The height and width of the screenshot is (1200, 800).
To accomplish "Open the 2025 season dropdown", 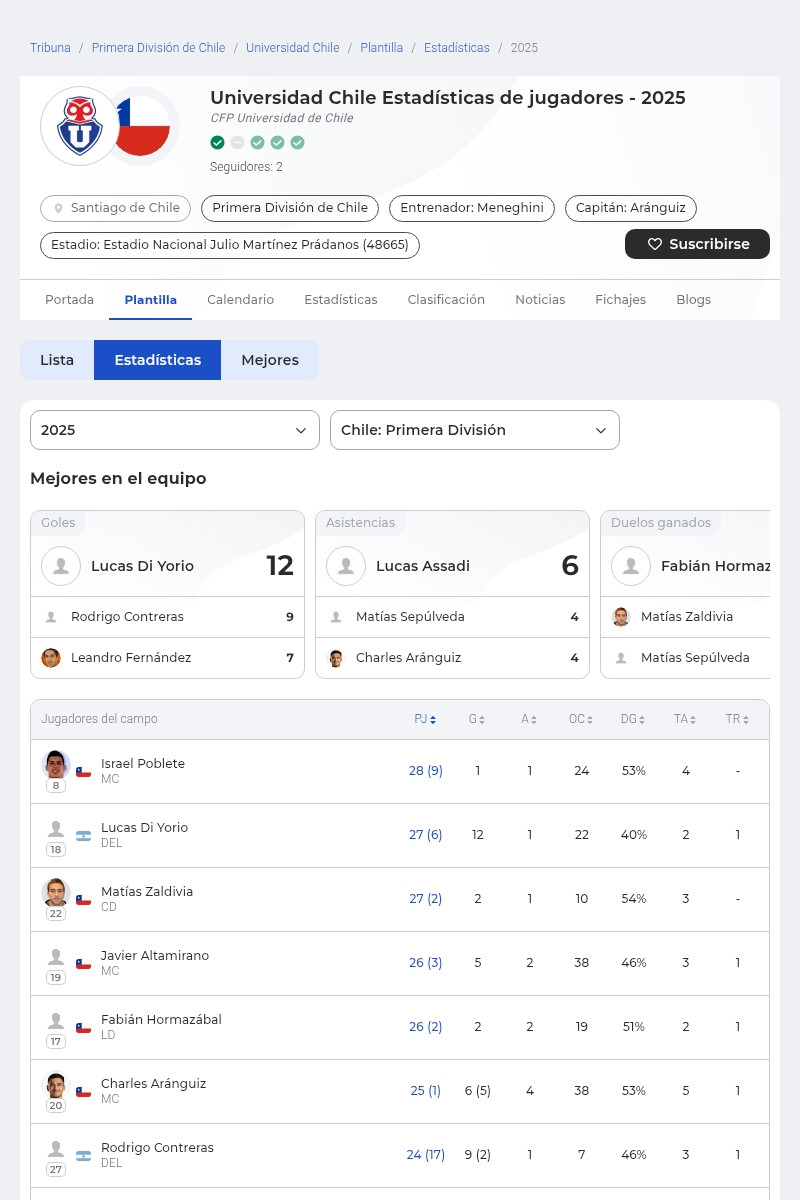I will tap(175, 430).
